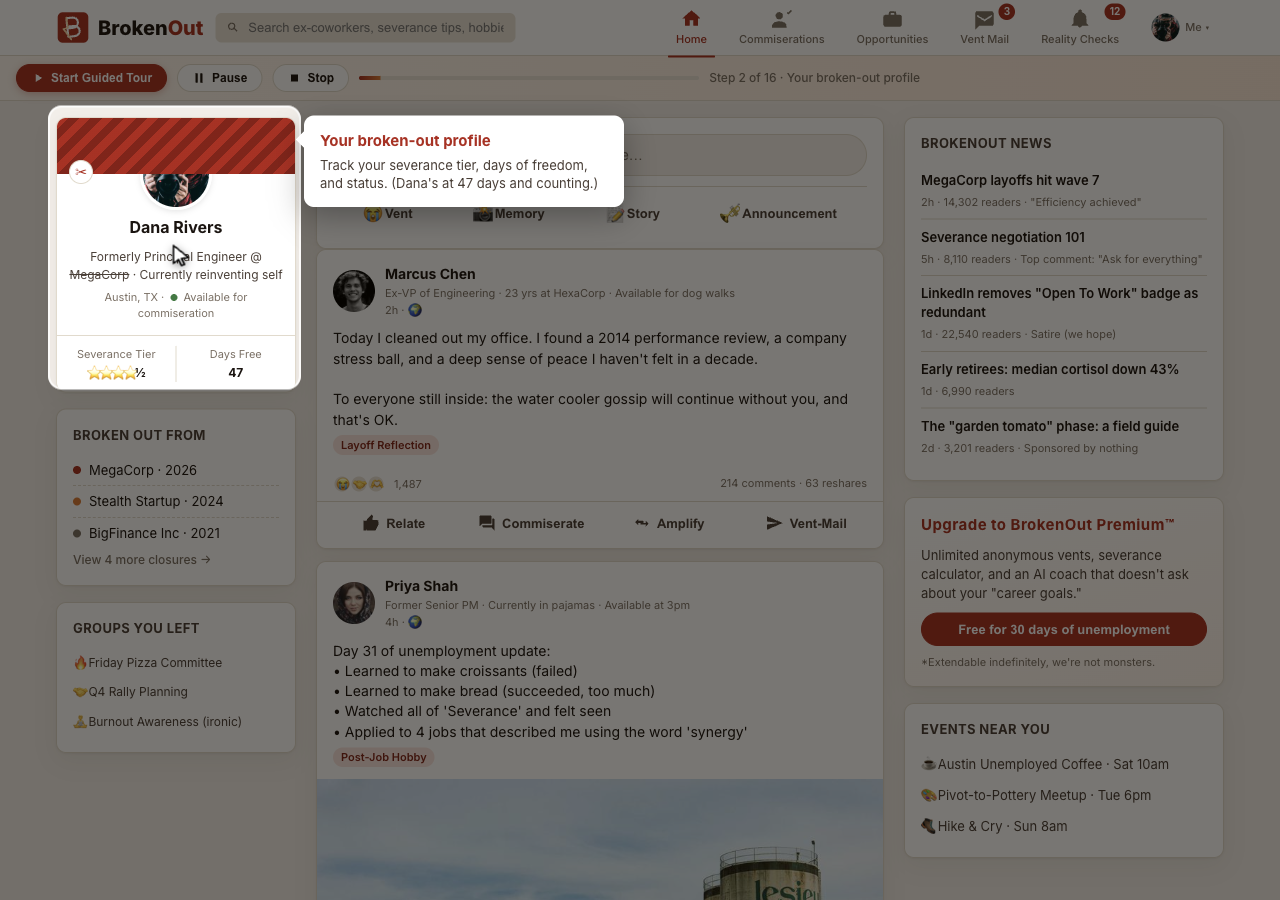Click the BrokenOut logo icon
The width and height of the screenshot is (1280, 900).
[73, 27]
